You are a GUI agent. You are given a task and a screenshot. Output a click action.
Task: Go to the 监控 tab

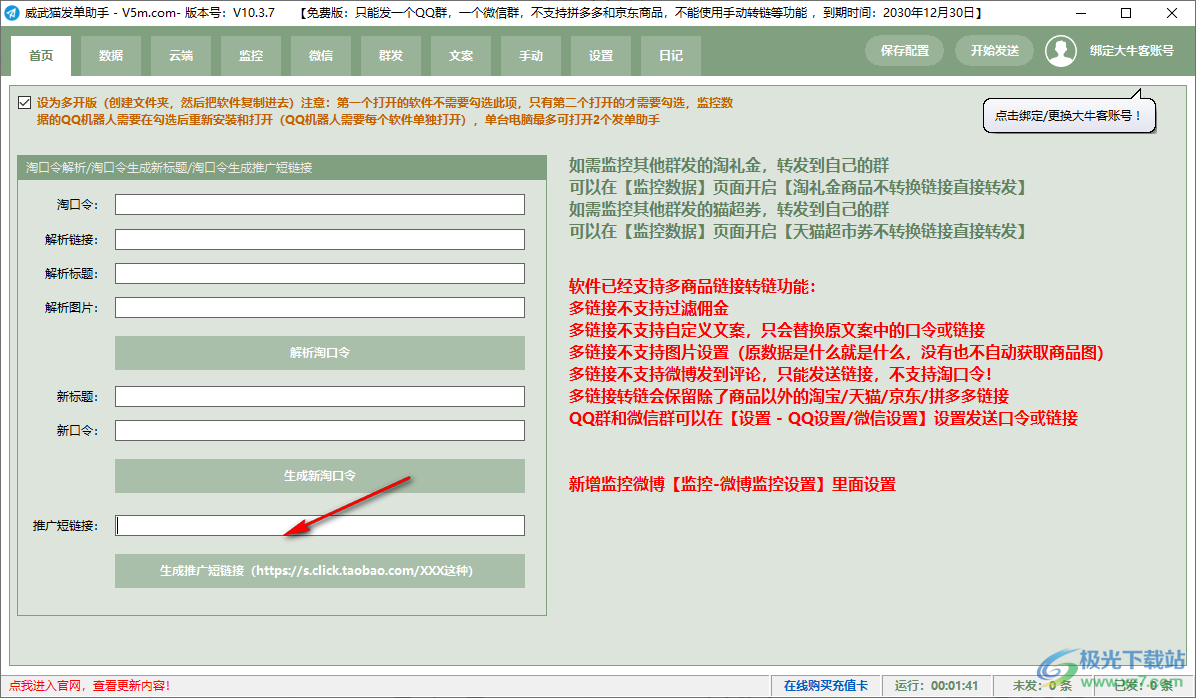[x=251, y=56]
